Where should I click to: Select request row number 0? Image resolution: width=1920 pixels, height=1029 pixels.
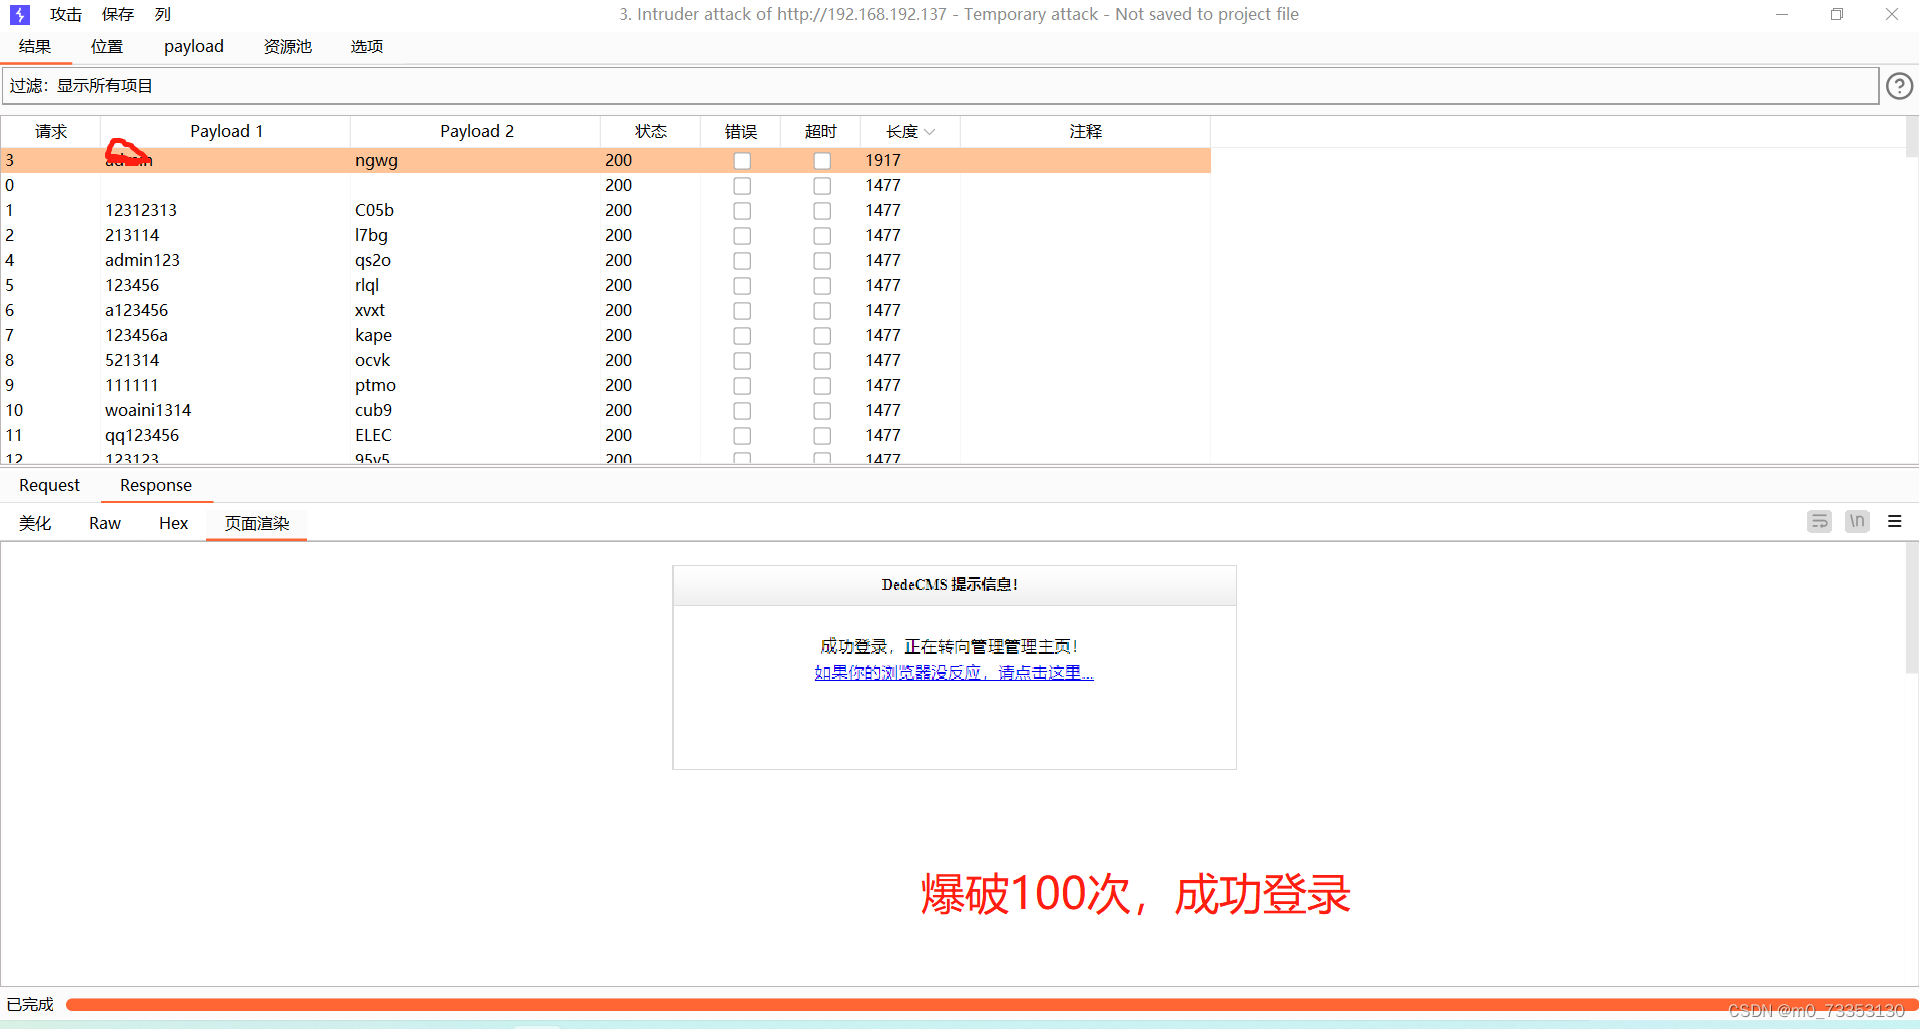[x=606, y=186]
